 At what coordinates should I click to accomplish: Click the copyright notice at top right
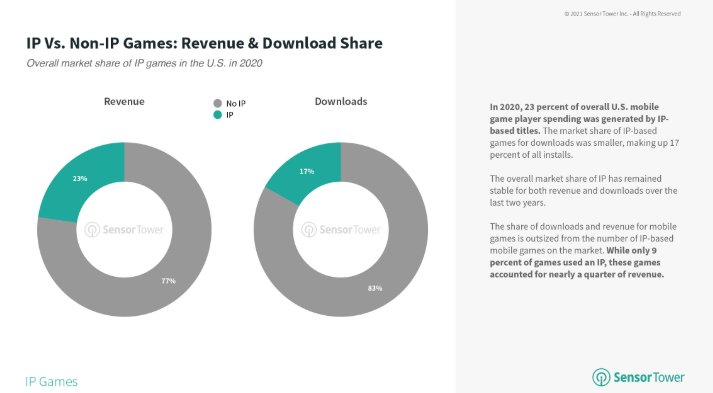coord(623,14)
